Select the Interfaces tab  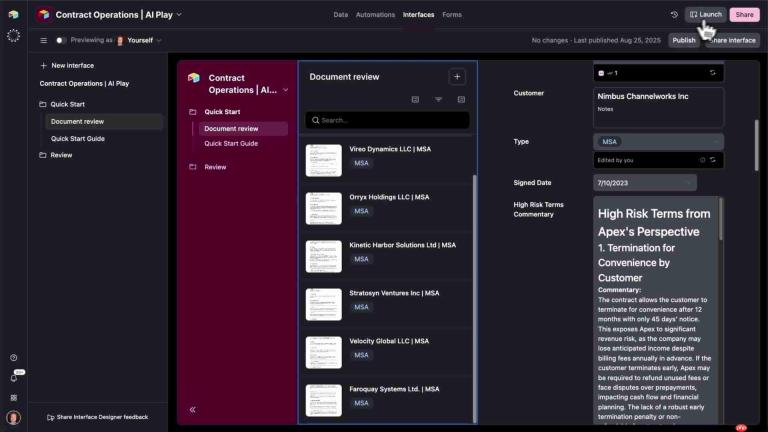418,15
